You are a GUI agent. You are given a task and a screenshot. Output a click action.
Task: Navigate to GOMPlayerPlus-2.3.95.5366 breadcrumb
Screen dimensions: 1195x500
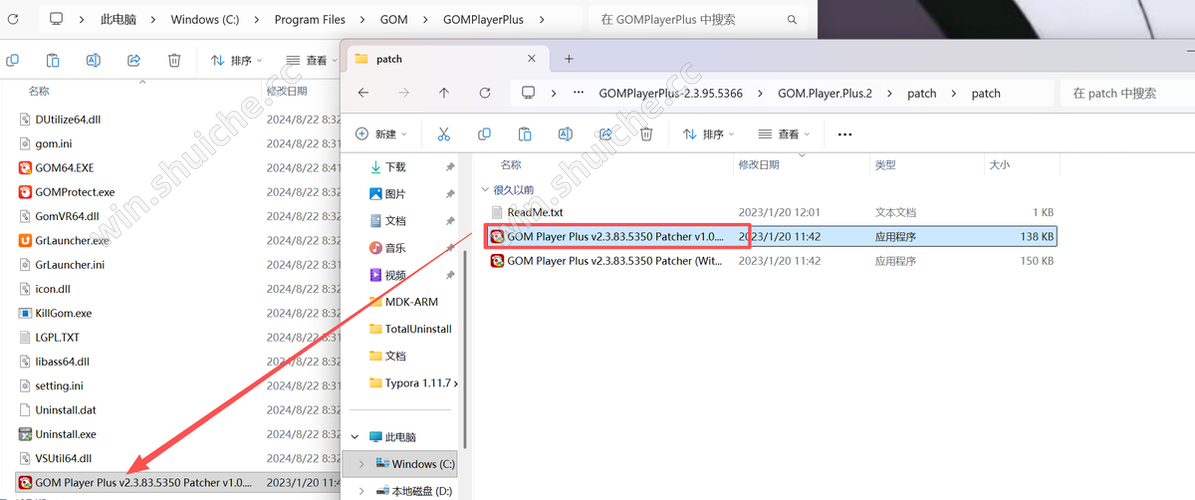671,93
